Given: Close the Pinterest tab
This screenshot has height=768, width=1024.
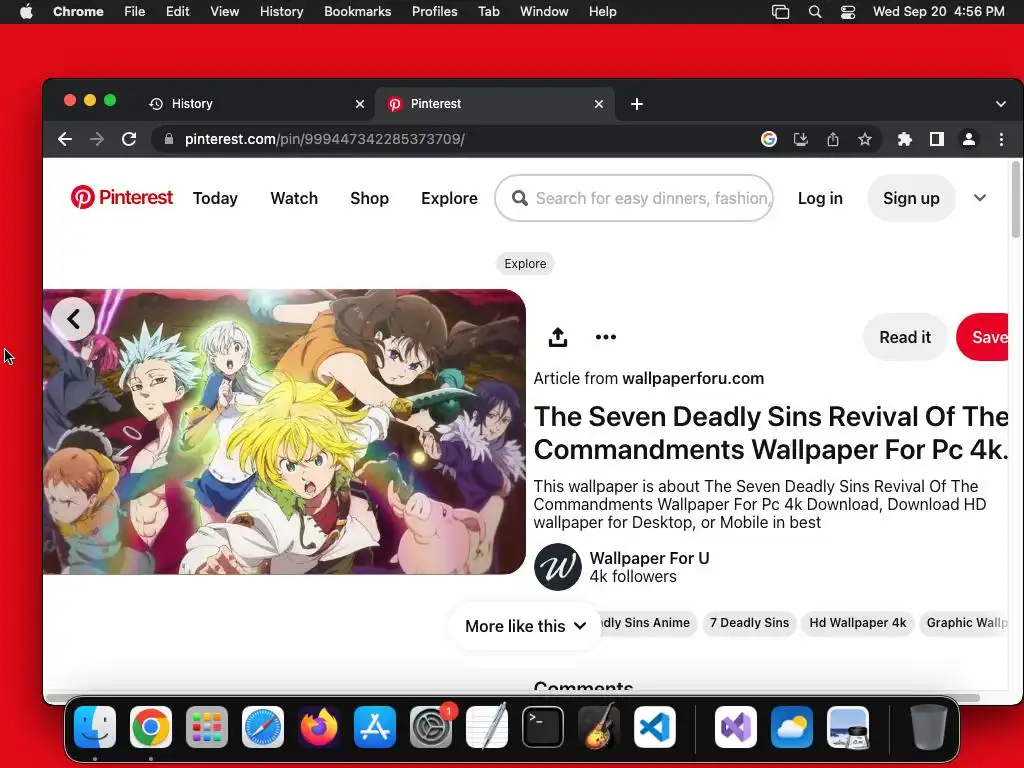Looking at the screenshot, I should click(599, 104).
